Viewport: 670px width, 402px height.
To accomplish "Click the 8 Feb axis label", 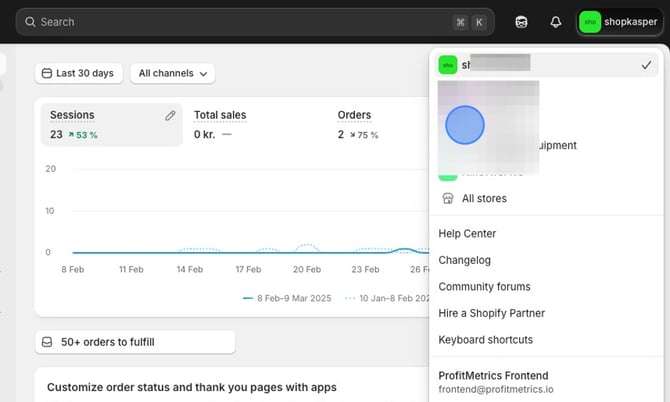I will click(x=73, y=270).
